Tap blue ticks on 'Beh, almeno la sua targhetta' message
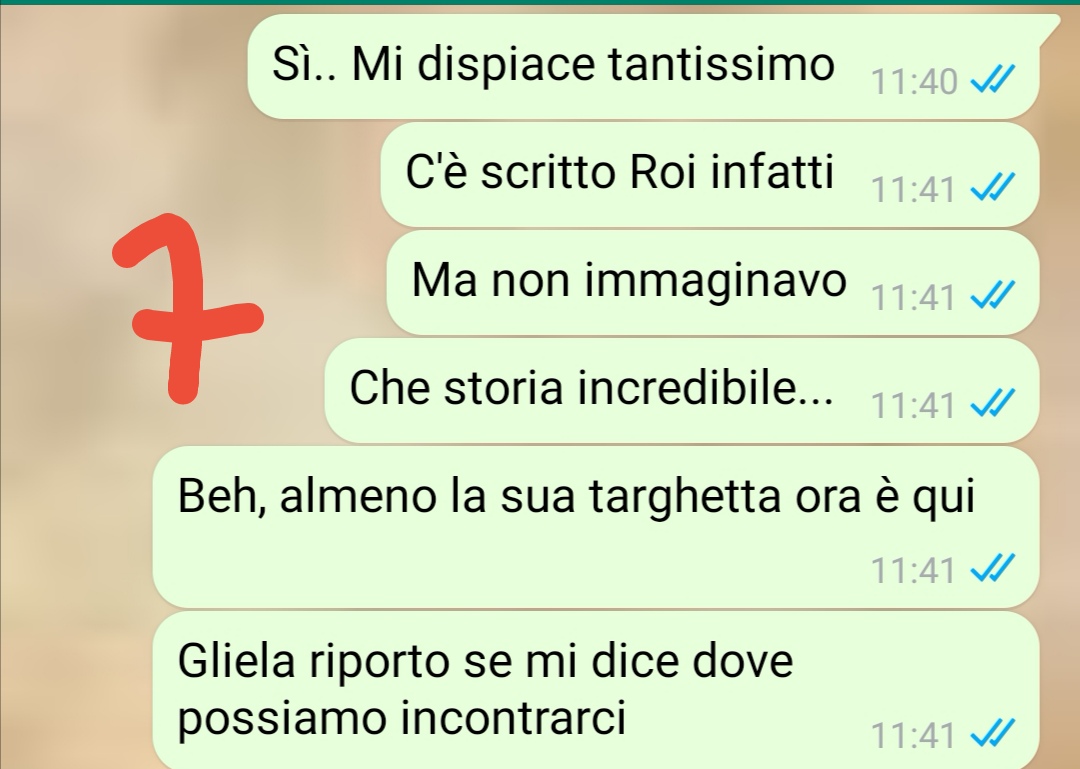This screenshot has height=769, width=1080. [992, 568]
